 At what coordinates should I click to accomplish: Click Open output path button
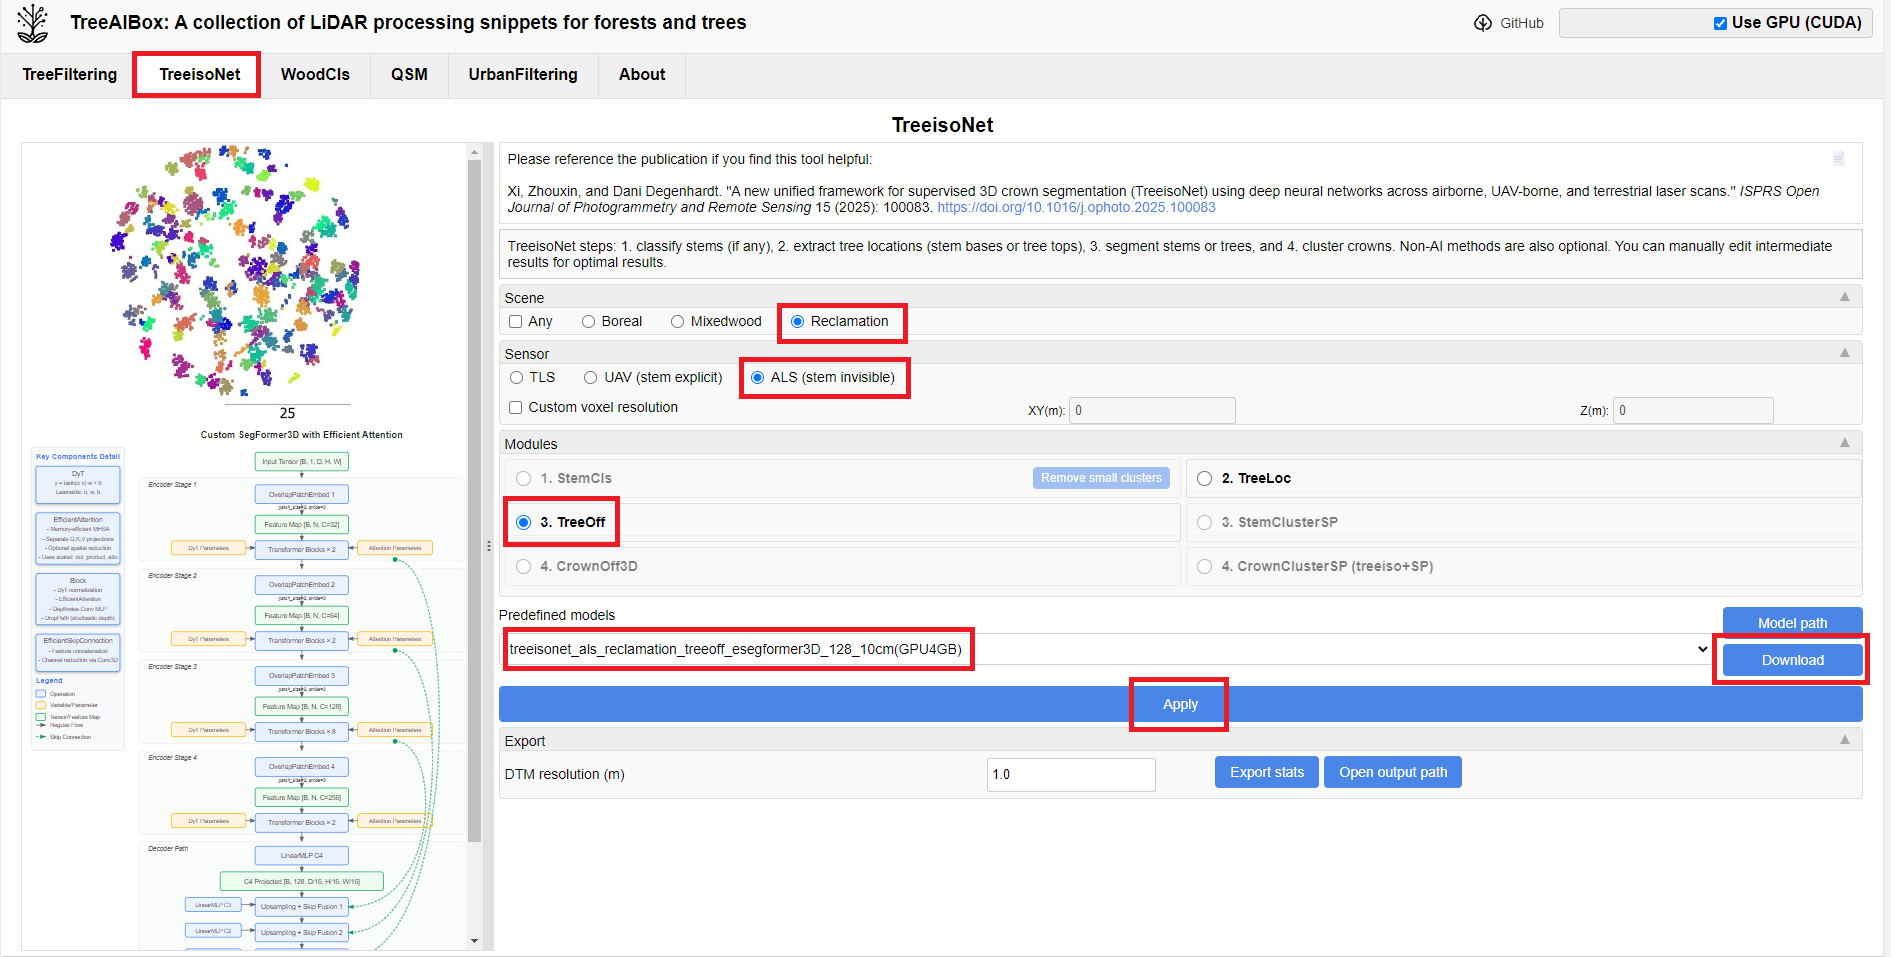(x=1393, y=772)
